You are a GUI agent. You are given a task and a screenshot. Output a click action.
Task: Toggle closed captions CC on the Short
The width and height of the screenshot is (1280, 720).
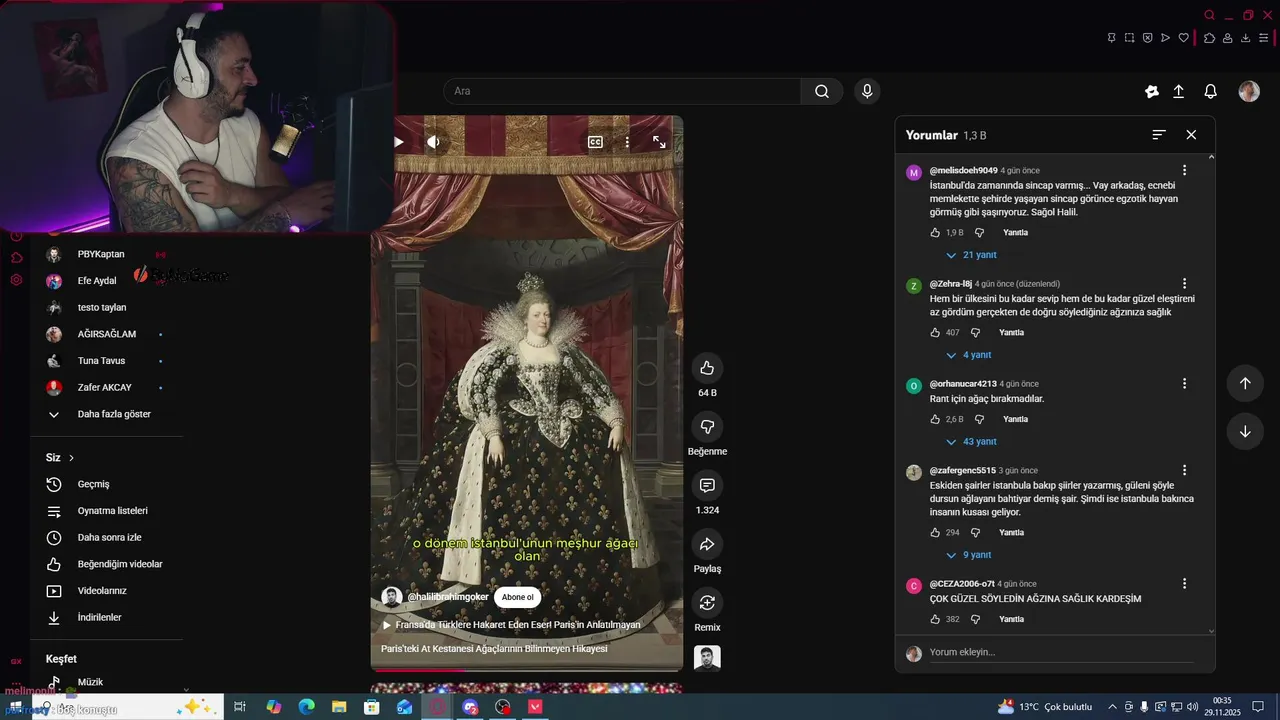595,142
